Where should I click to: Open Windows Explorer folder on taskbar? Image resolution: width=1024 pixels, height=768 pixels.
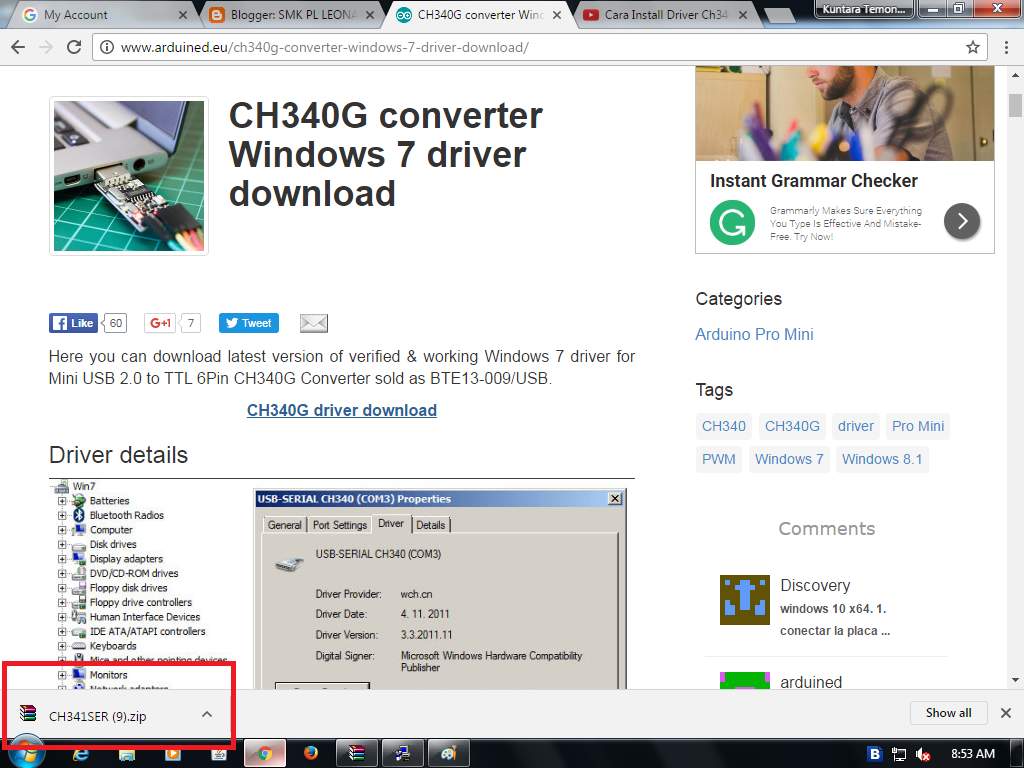[127, 755]
